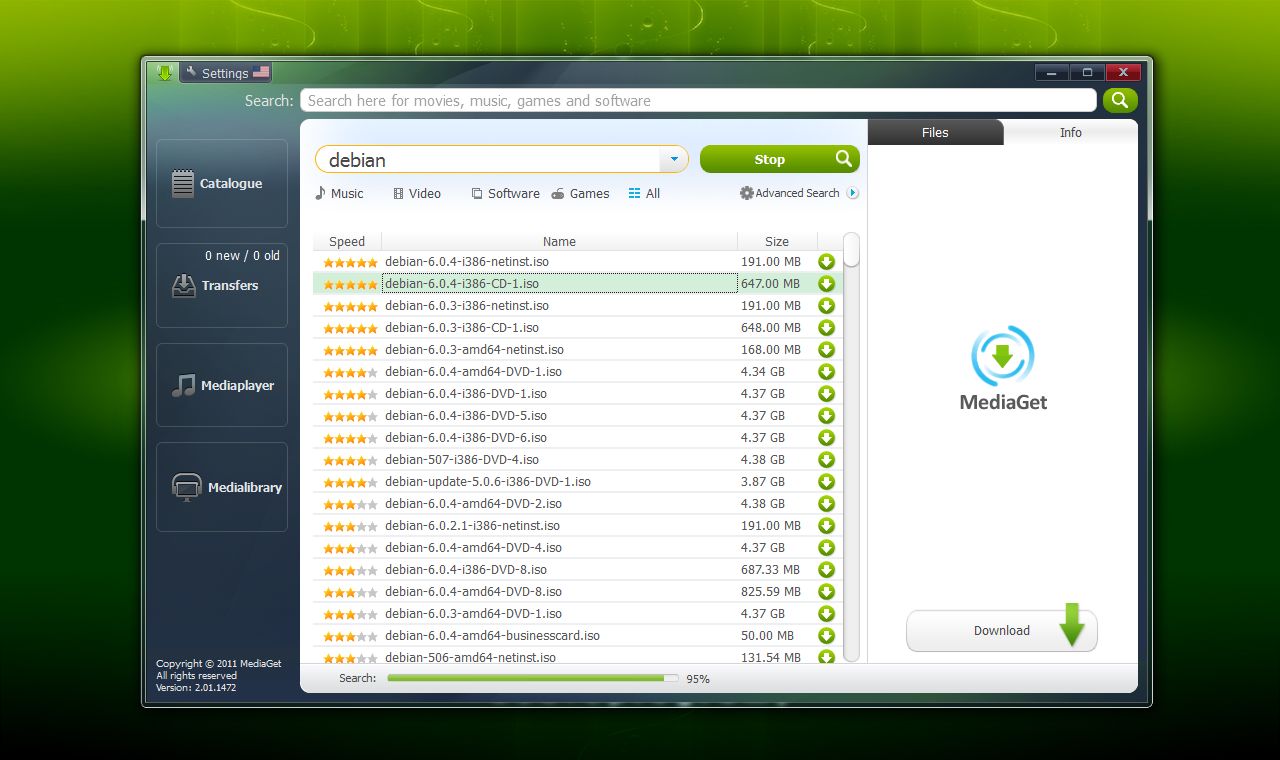Download debian-6.0.3-i386-netinst.iso via its green arrow
This screenshot has width=1280, height=760.
click(x=826, y=306)
